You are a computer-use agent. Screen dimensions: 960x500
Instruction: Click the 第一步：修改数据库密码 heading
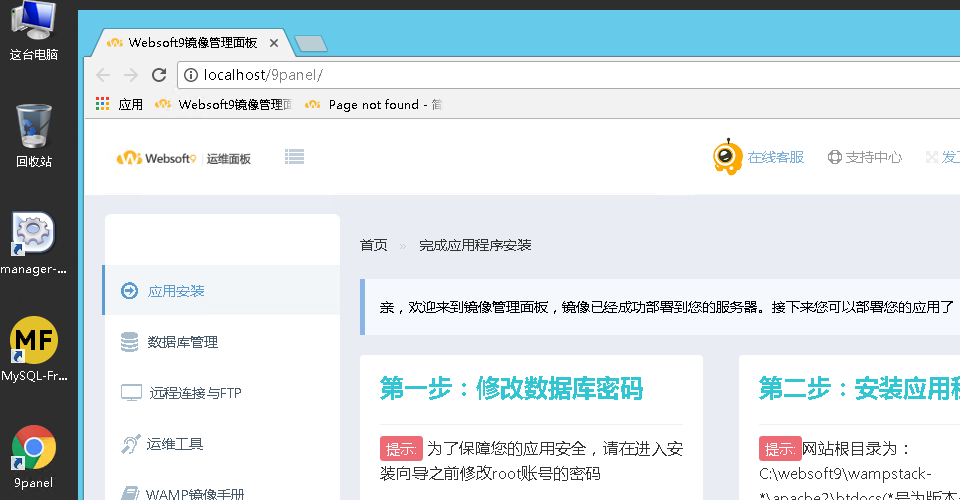(x=511, y=389)
